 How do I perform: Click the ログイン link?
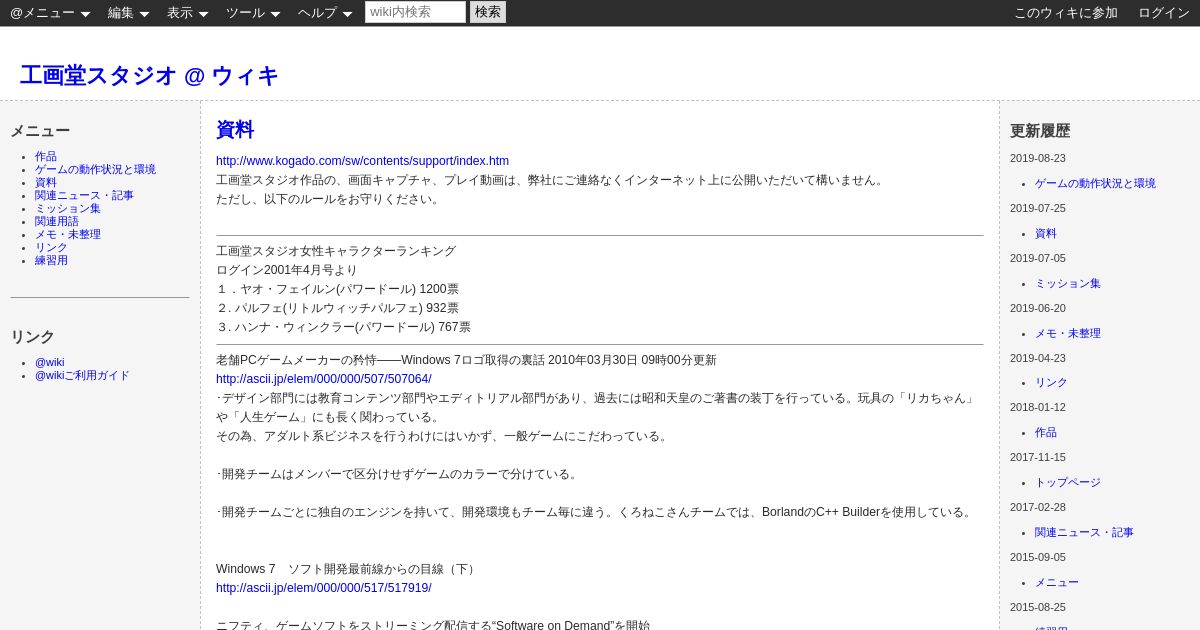[x=1164, y=13]
